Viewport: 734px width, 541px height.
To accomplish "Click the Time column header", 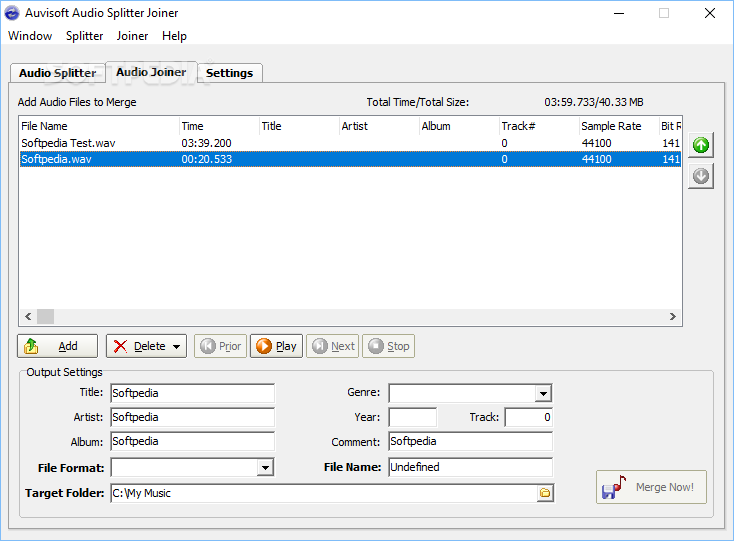I will pos(220,126).
